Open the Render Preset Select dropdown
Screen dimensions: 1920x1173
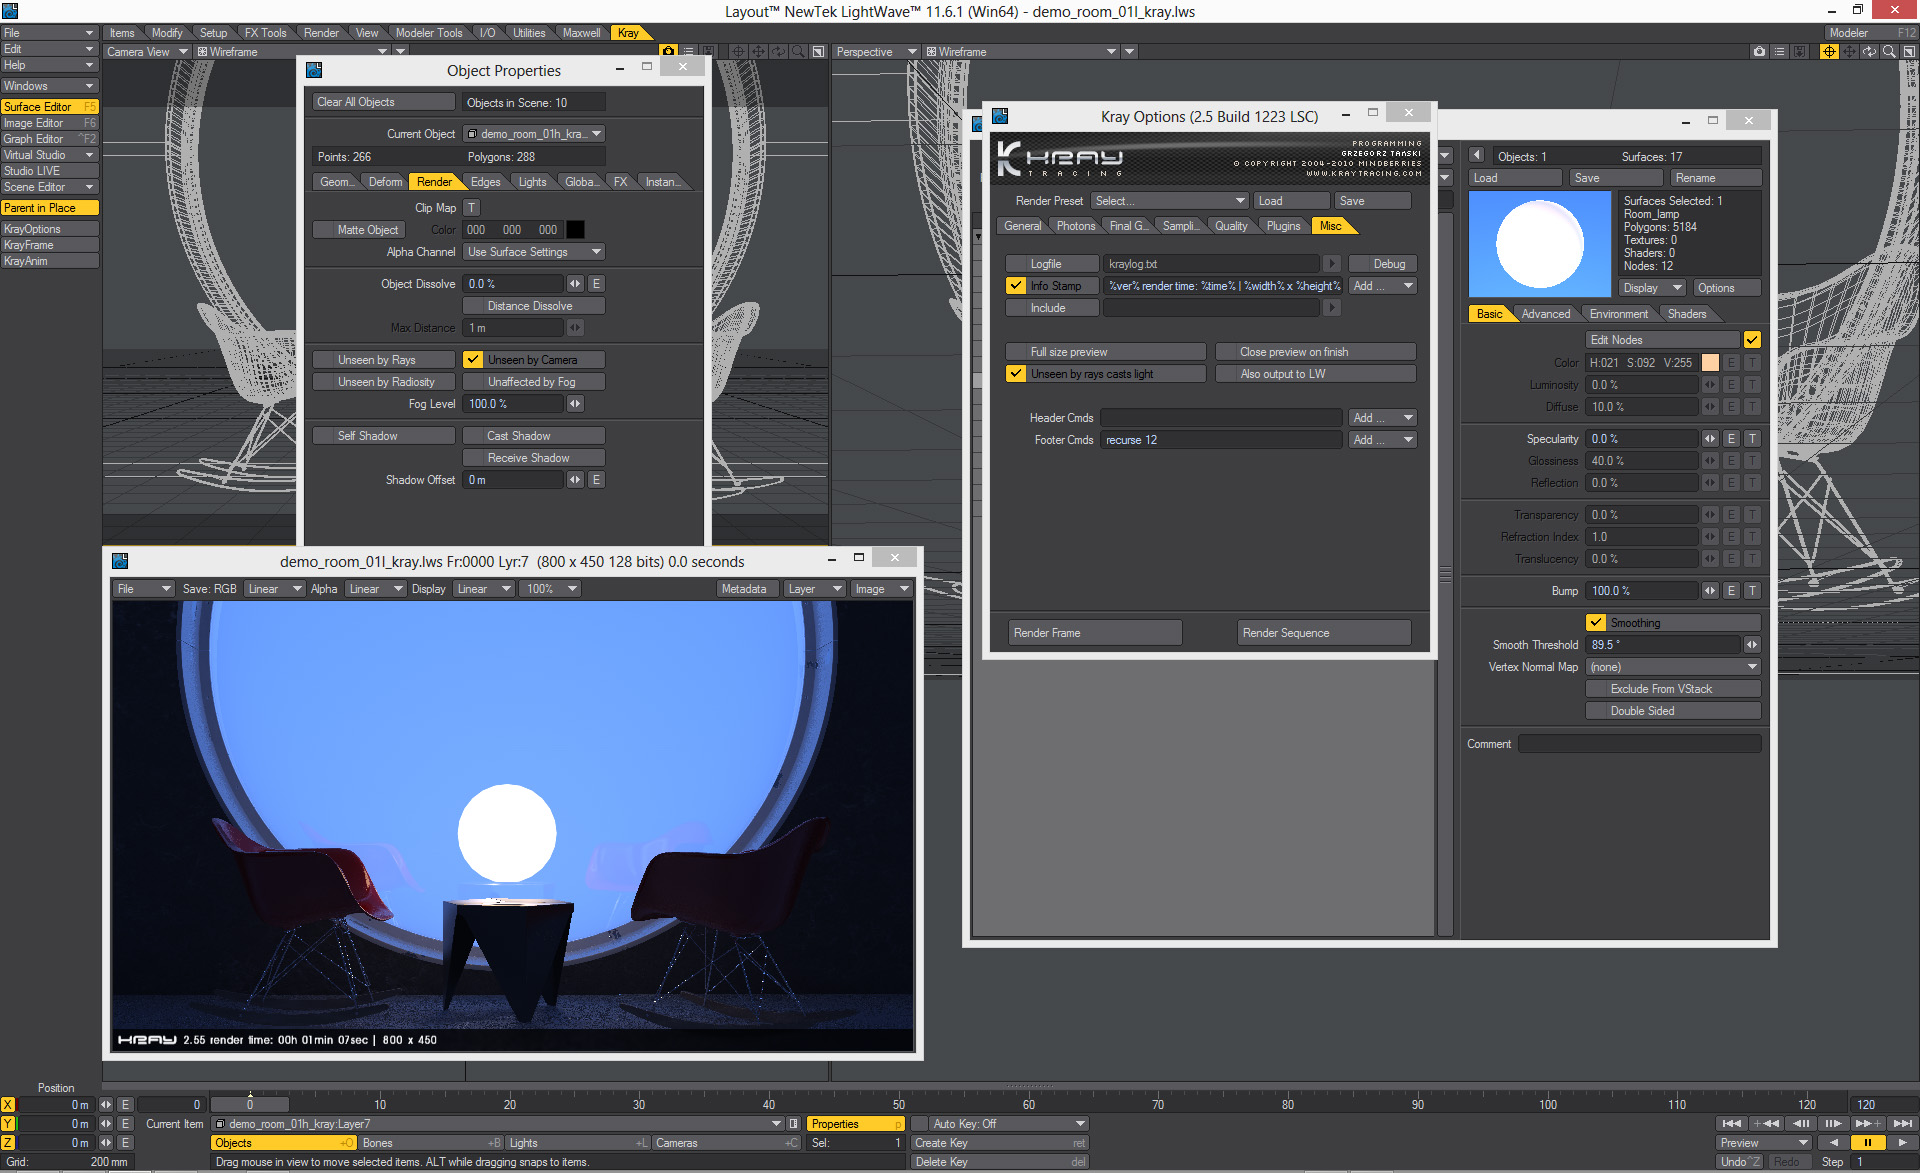[x=1169, y=201]
